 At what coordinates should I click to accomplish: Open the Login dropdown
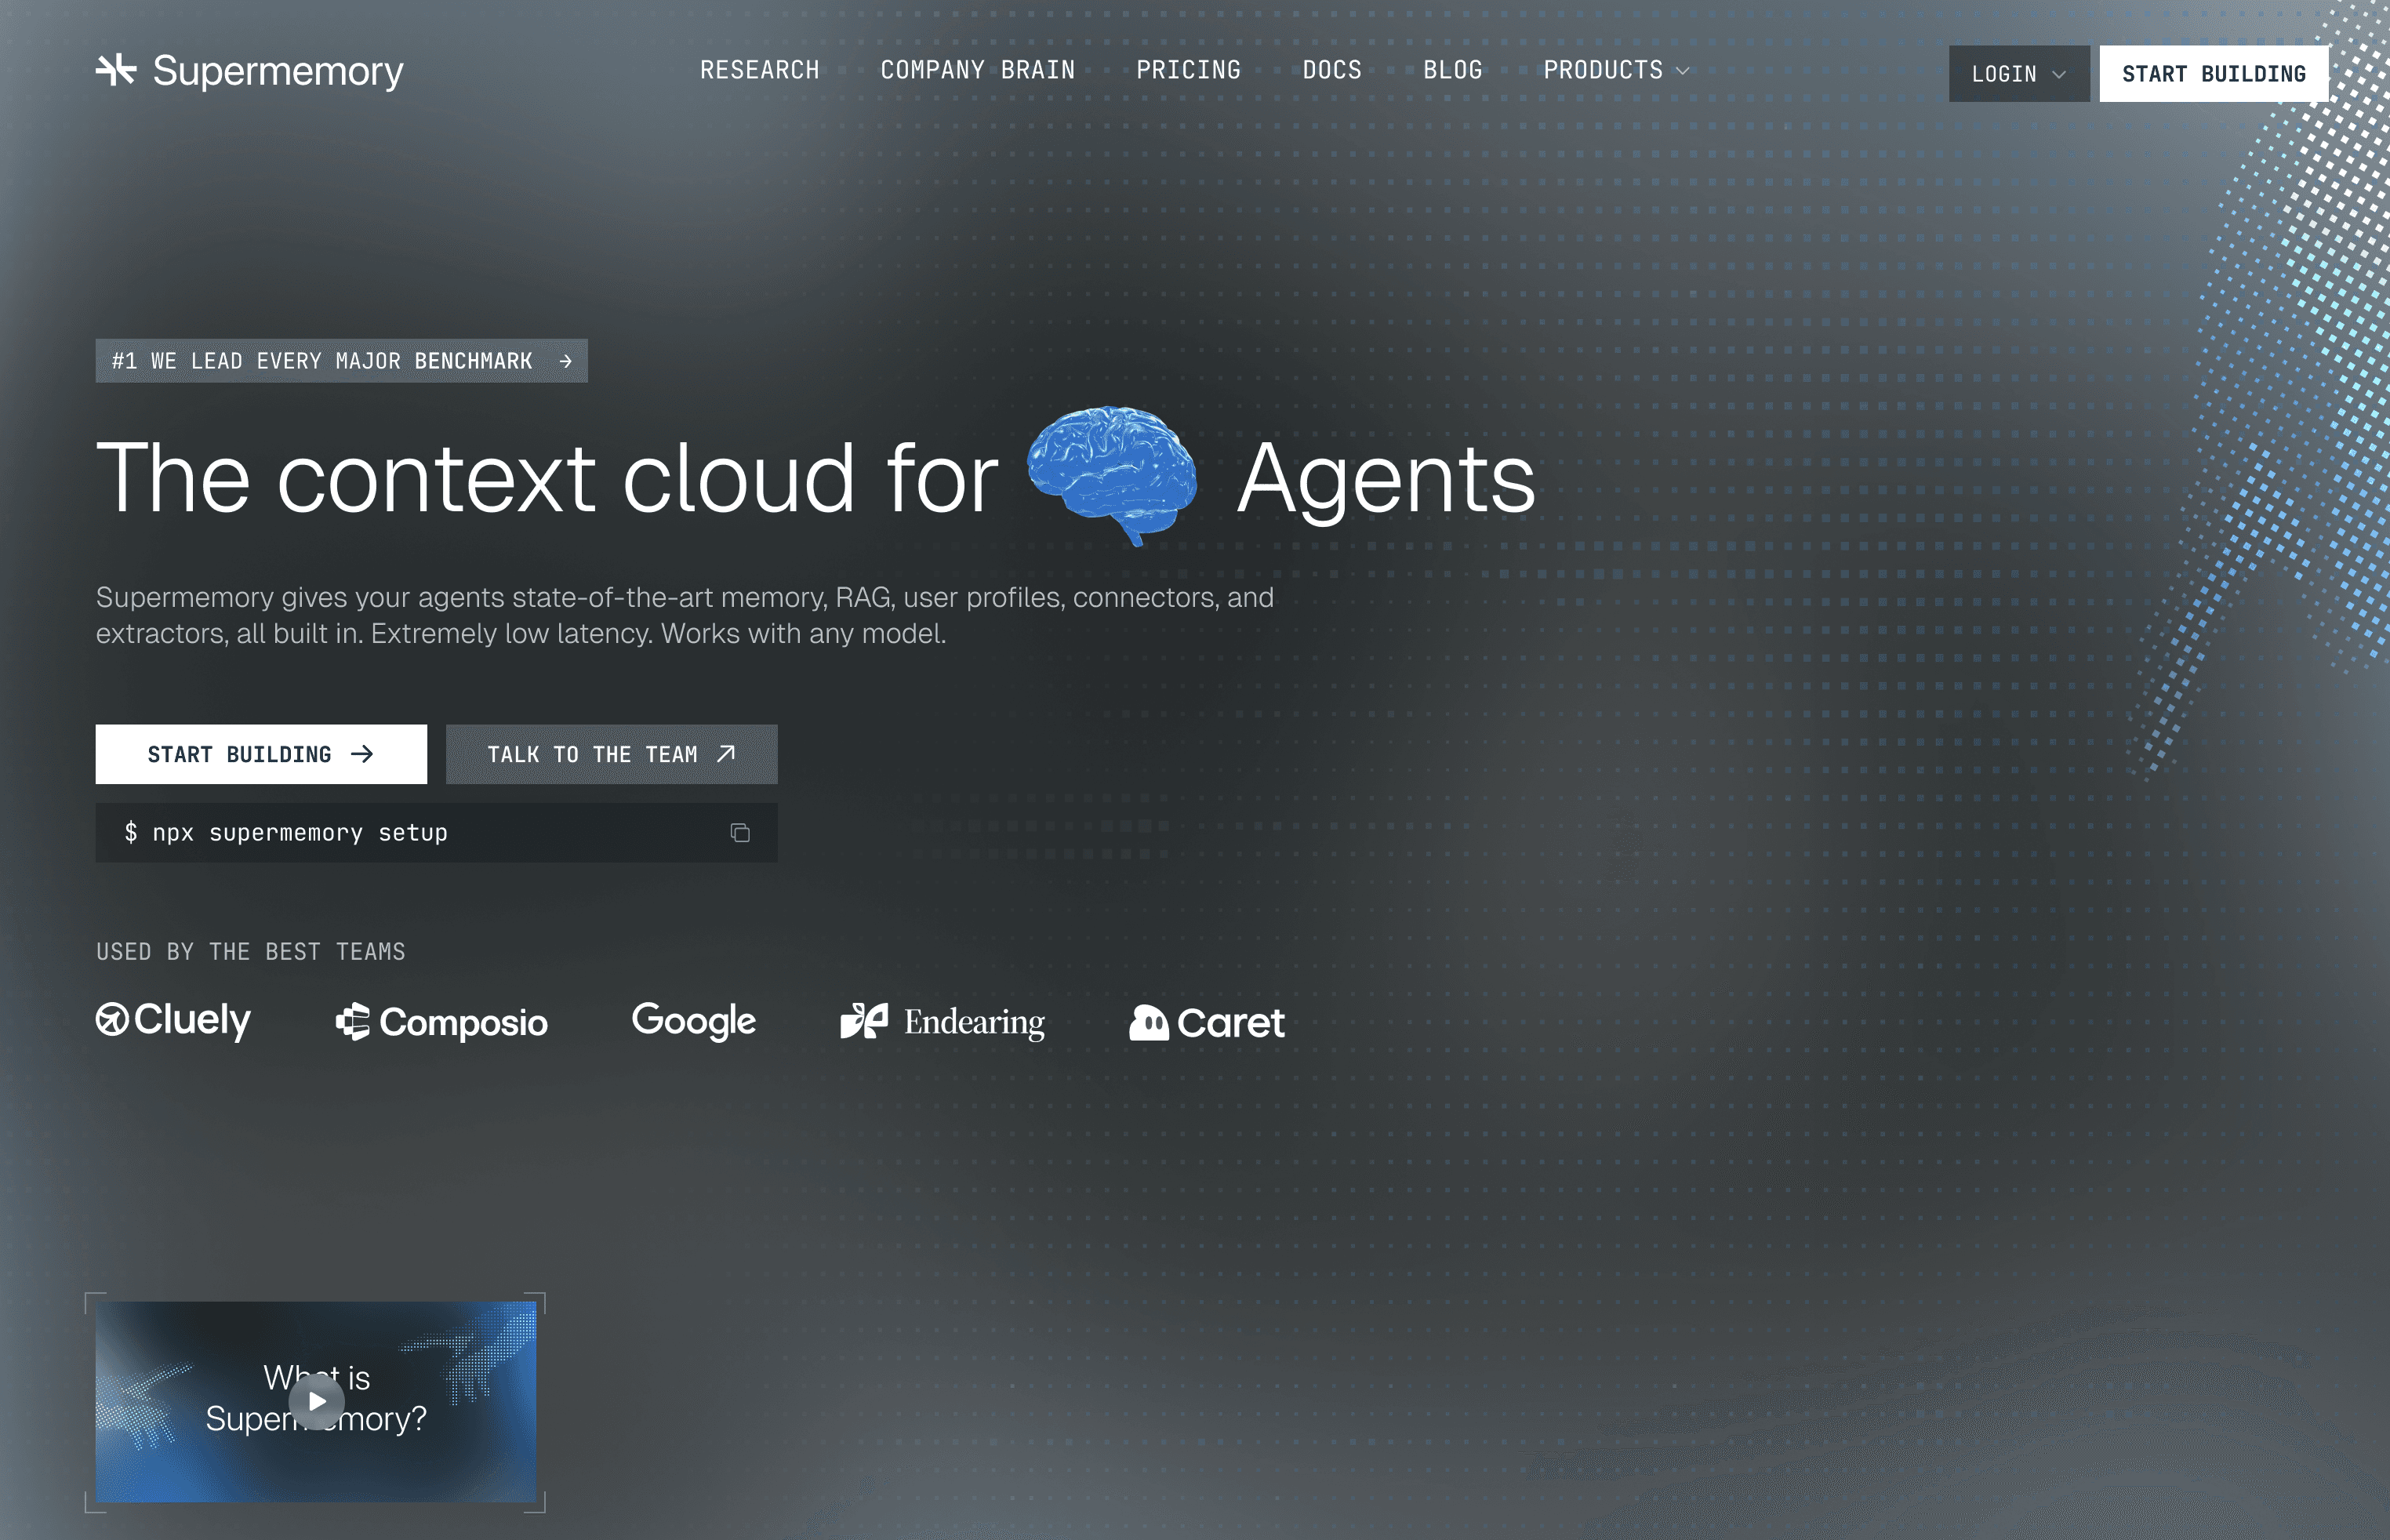click(2019, 74)
